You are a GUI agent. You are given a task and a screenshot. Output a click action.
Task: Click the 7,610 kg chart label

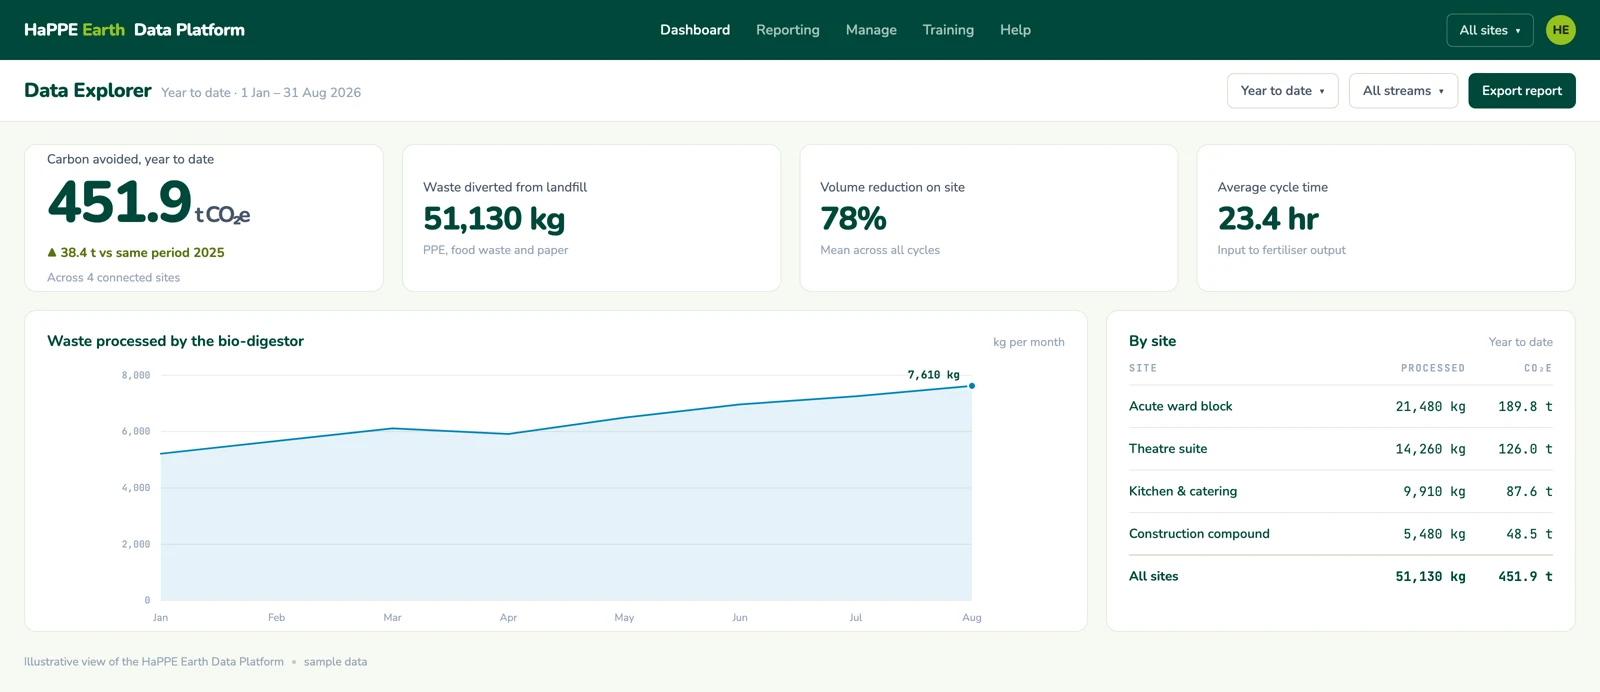(x=933, y=375)
